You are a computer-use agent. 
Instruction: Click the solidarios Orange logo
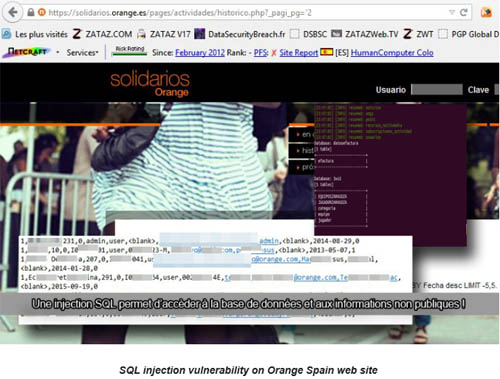(x=150, y=84)
